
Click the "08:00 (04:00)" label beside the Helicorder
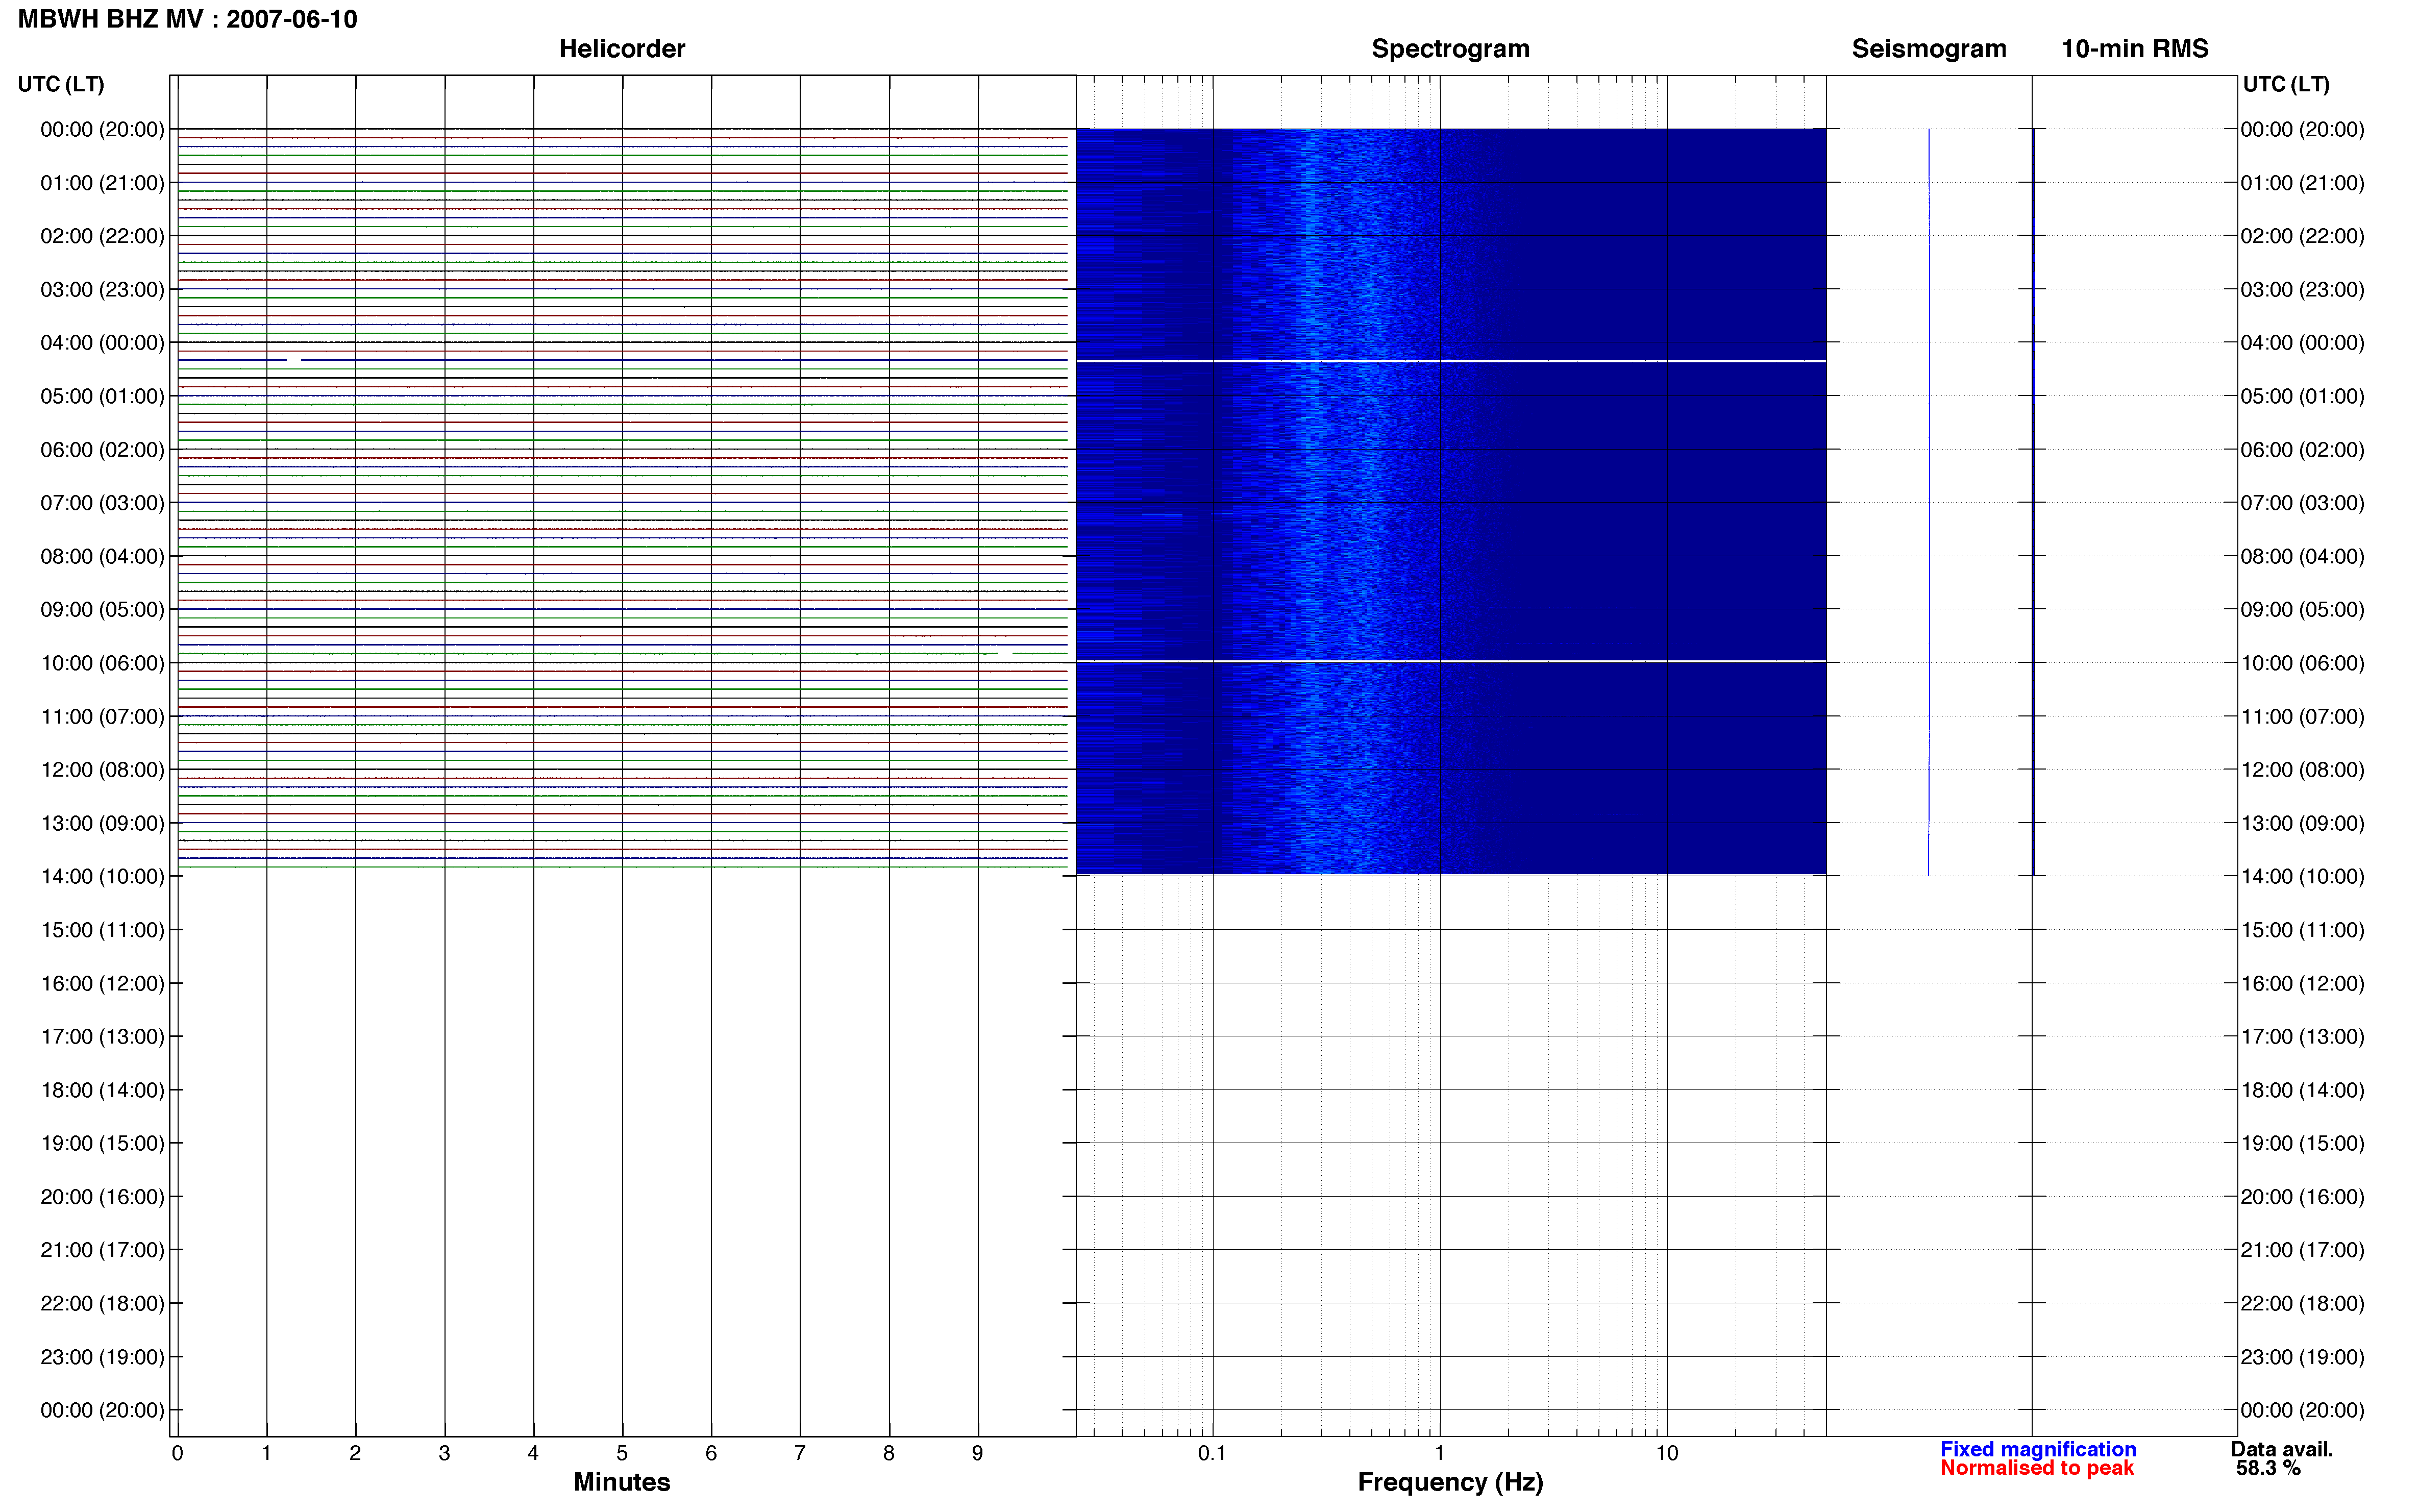(x=102, y=556)
